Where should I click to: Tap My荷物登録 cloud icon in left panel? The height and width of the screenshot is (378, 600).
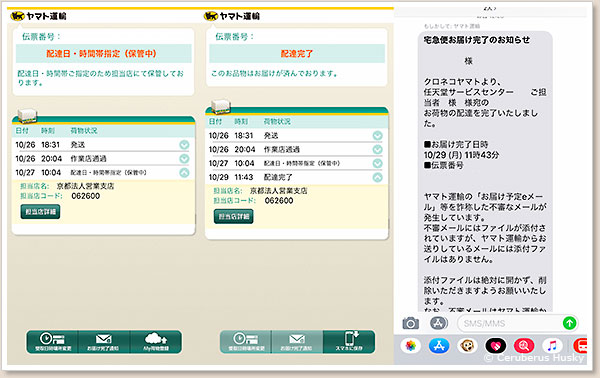155,342
